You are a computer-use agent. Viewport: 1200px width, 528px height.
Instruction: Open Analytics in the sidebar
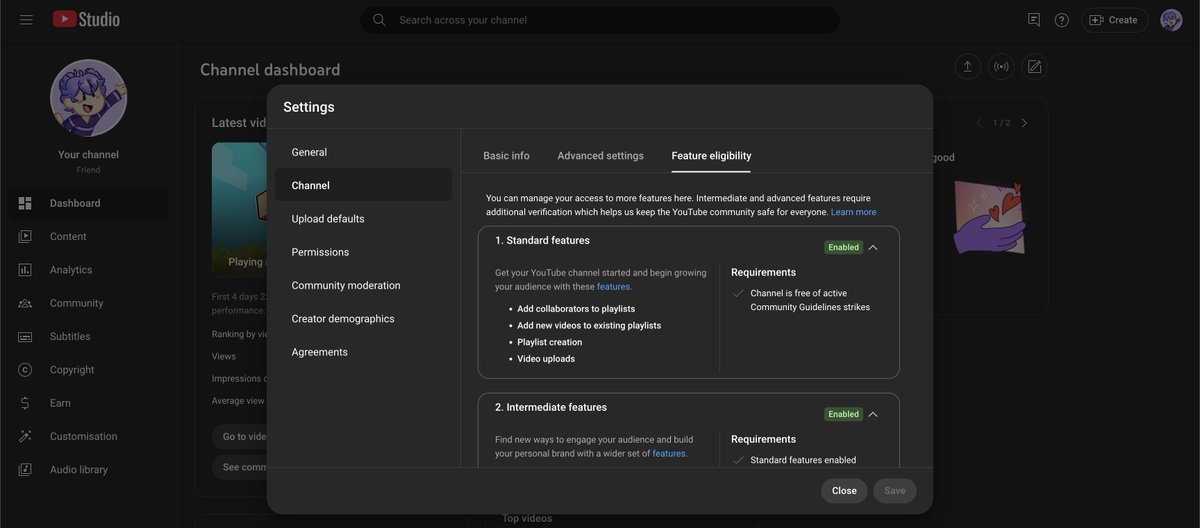[x=88, y=270]
